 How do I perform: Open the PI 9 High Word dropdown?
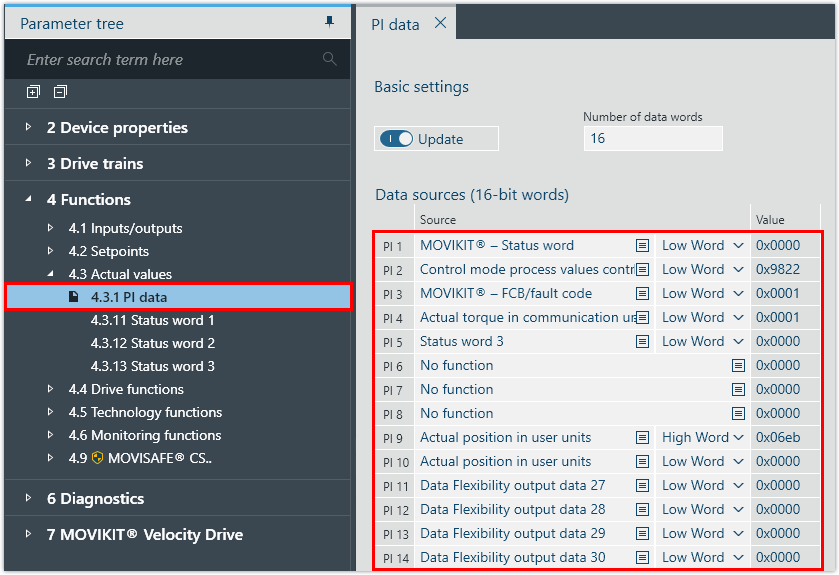pyautogui.click(x=703, y=438)
